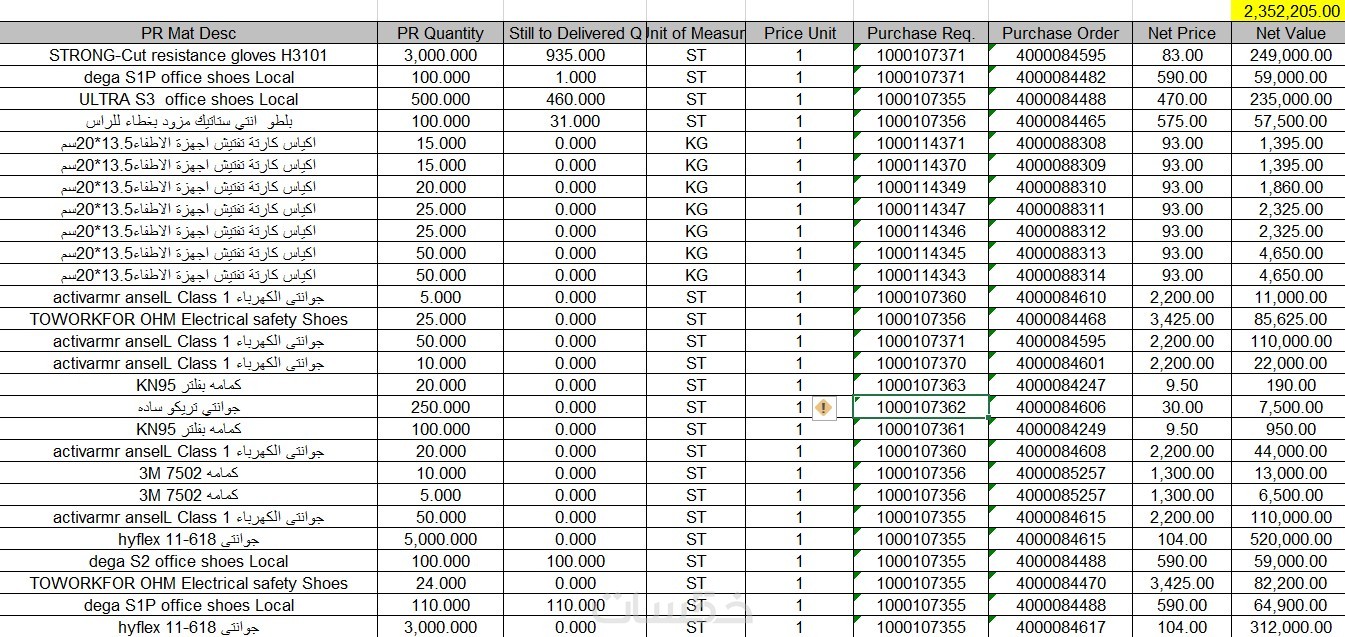The width and height of the screenshot is (1345, 637).
Task: Select the net value 249,000.00
Action: coord(1290,55)
